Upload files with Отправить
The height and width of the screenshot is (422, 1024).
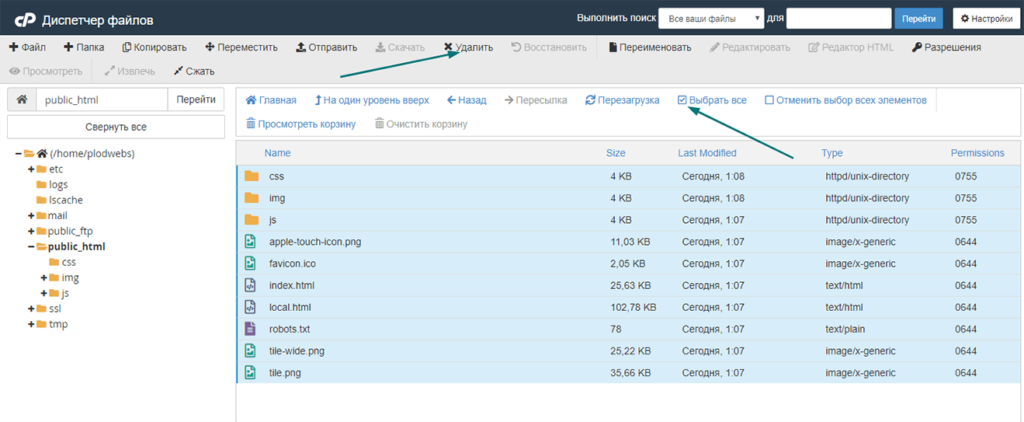pos(327,47)
